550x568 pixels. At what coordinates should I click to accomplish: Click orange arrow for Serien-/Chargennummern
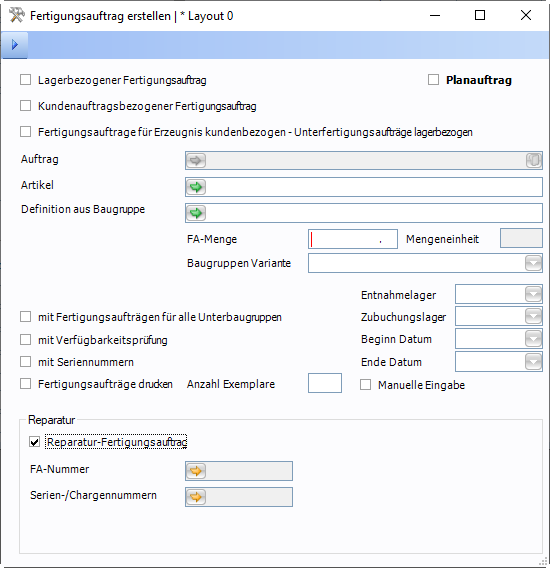pos(196,497)
